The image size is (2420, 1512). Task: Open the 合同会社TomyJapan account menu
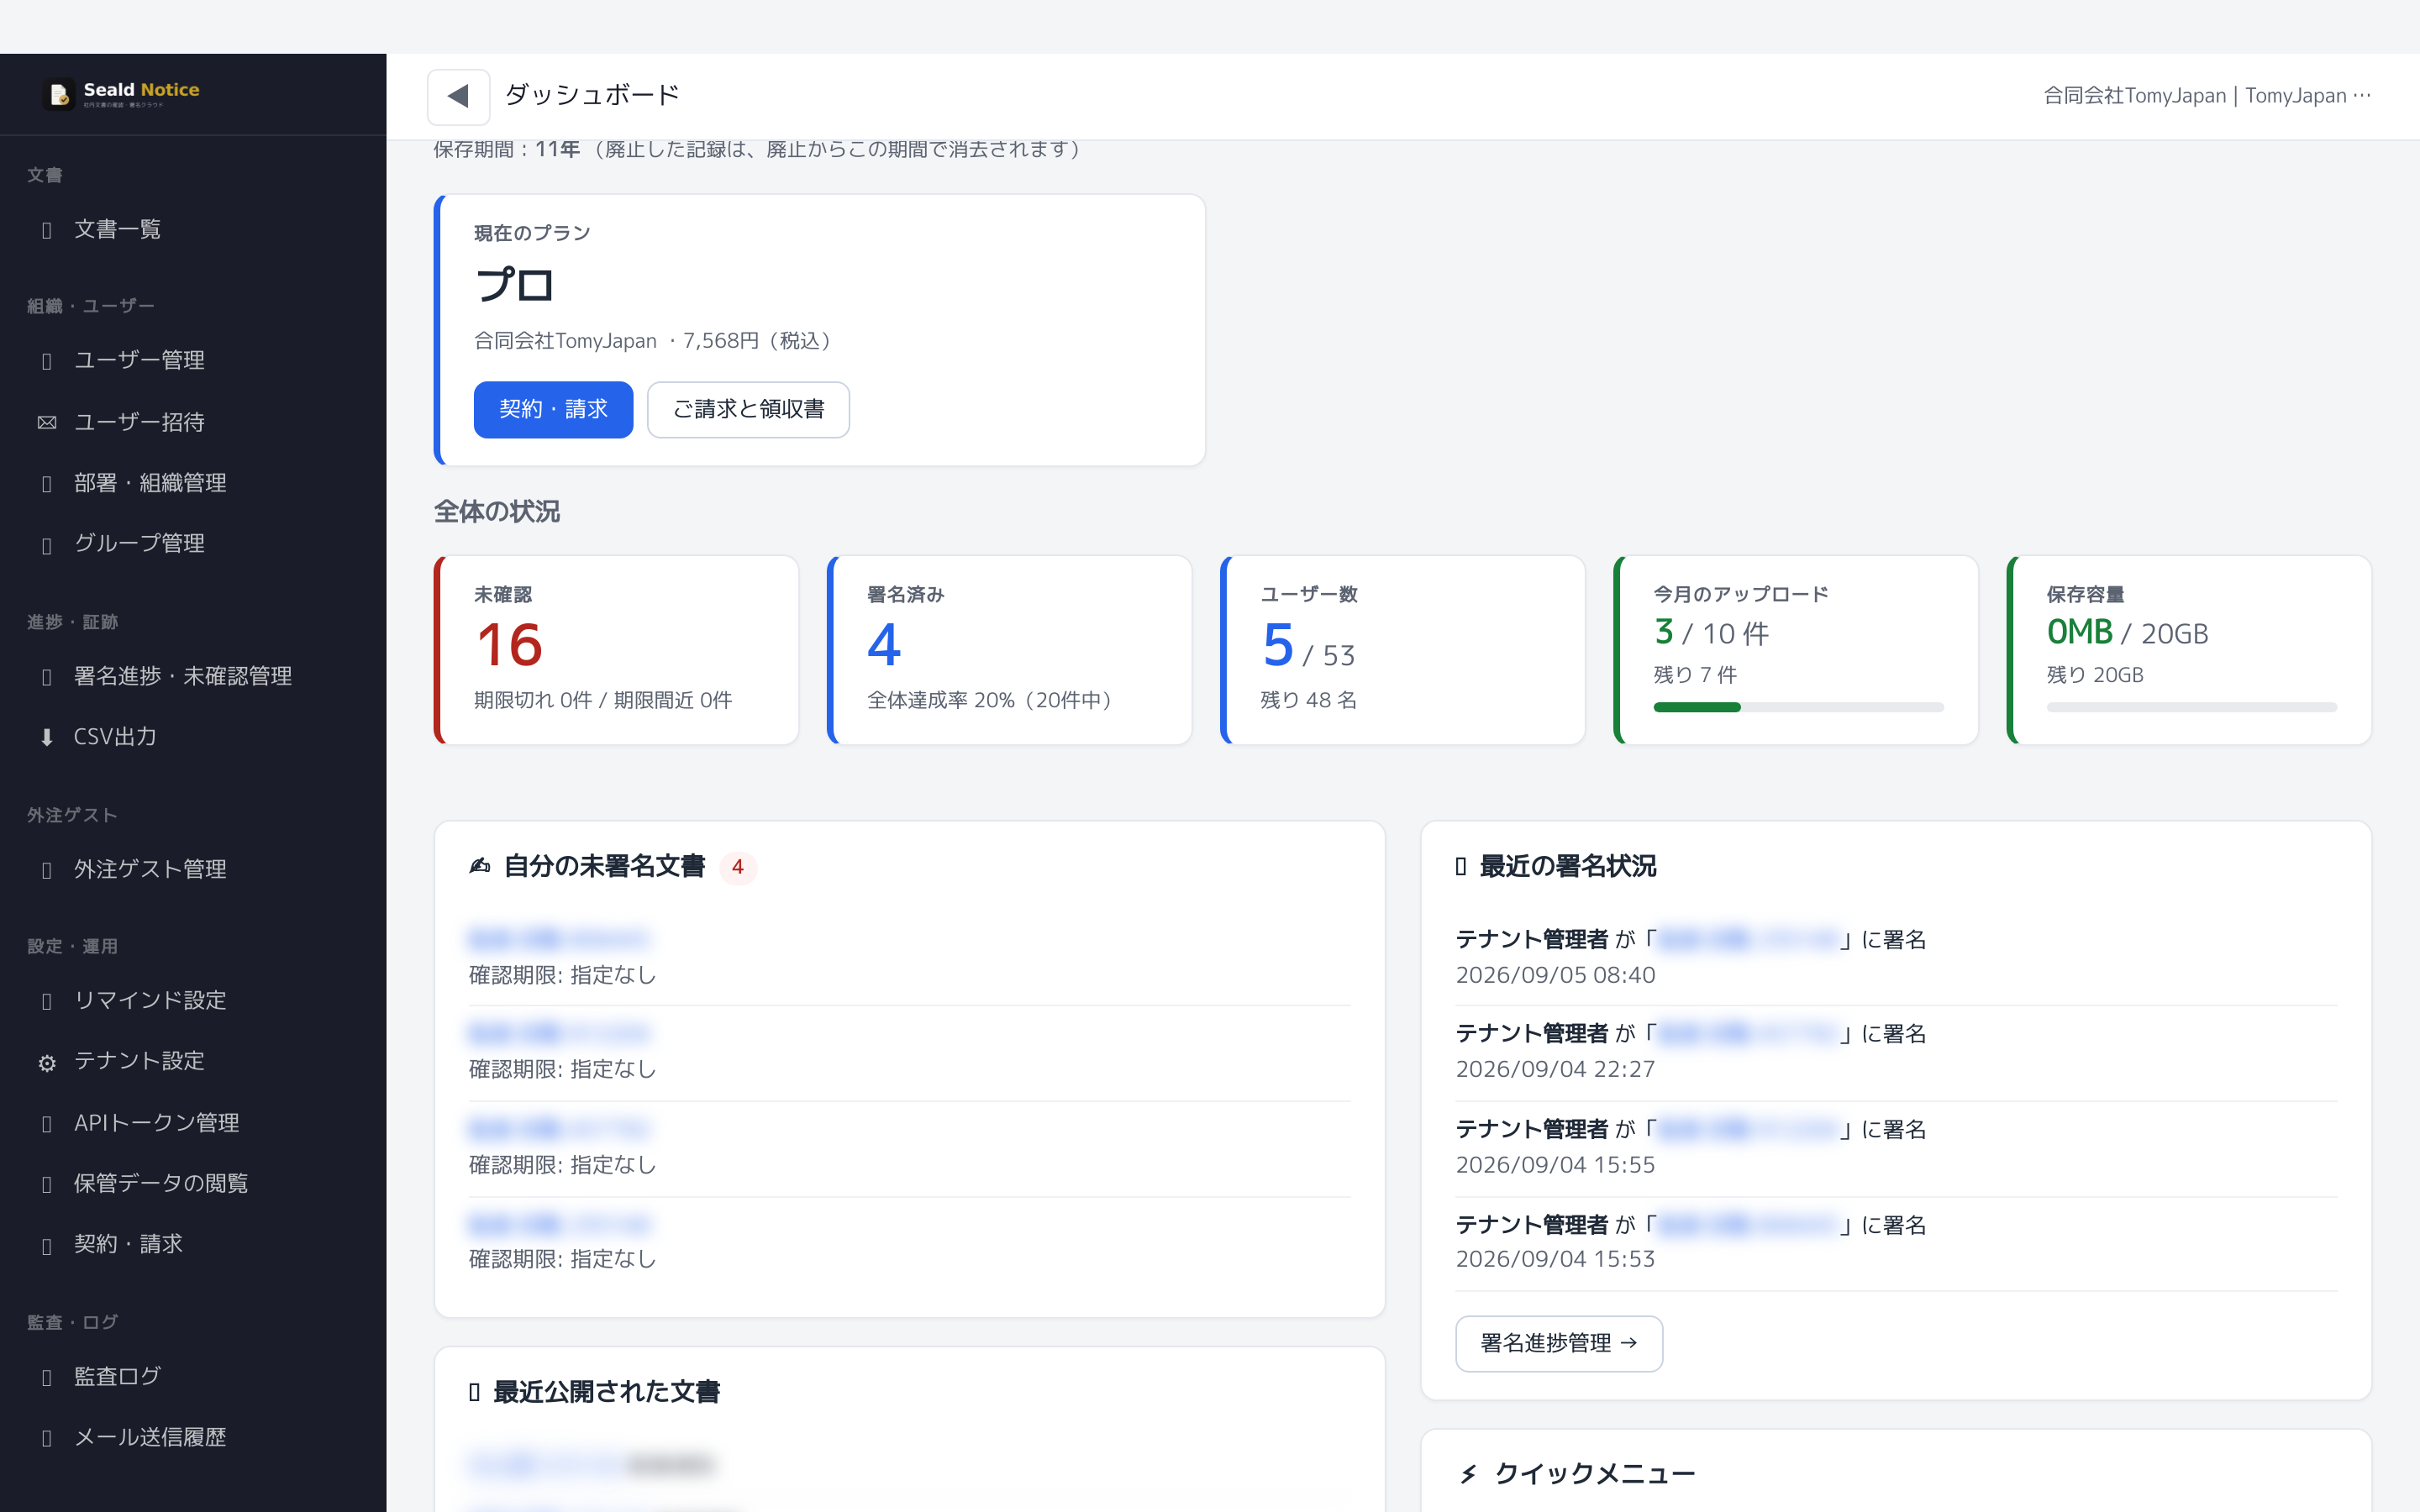[2207, 96]
